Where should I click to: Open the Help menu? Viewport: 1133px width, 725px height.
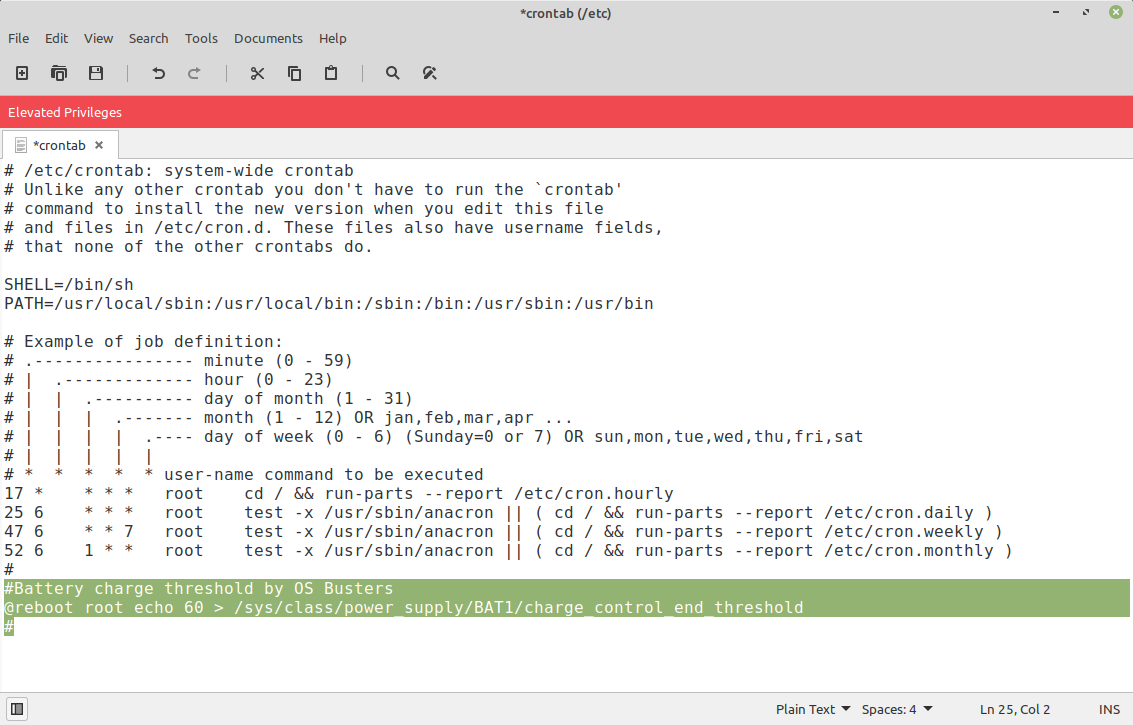coord(333,38)
